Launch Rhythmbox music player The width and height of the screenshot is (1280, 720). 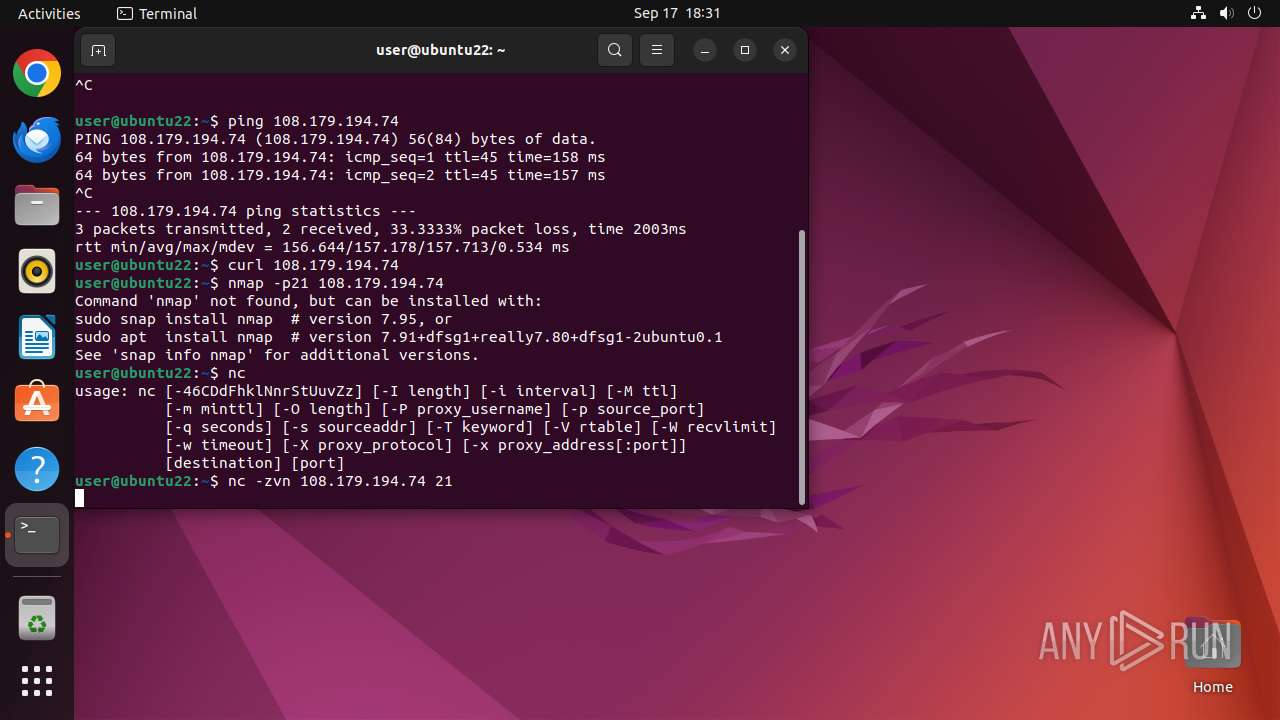(x=37, y=271)
